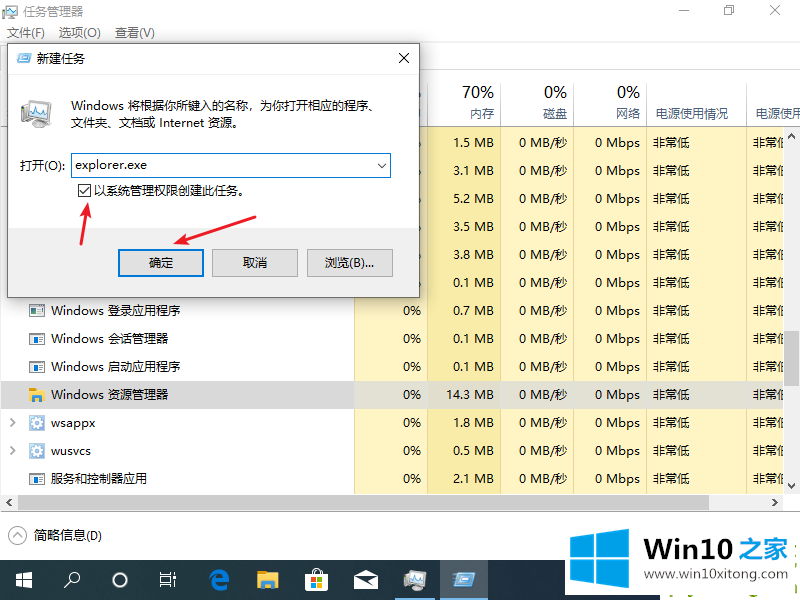The width and height of the screenshot is (800, 600).
Task: Click the scroll left arrow
Action: click(x=9, y=503)
